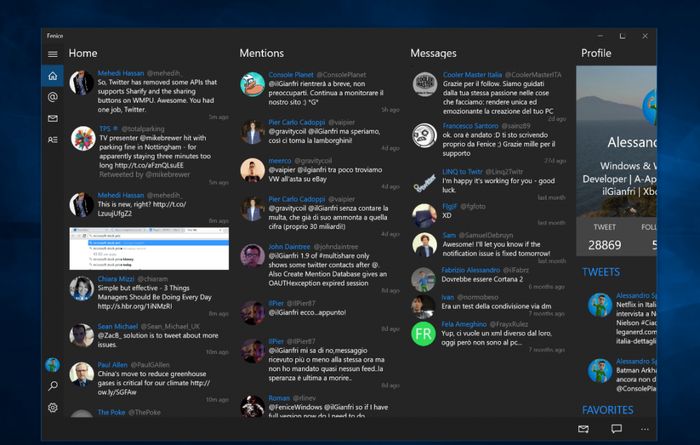Viewport: 700px width, 445px height.
Task: Select the Messages column header
Action: (433, 53)
